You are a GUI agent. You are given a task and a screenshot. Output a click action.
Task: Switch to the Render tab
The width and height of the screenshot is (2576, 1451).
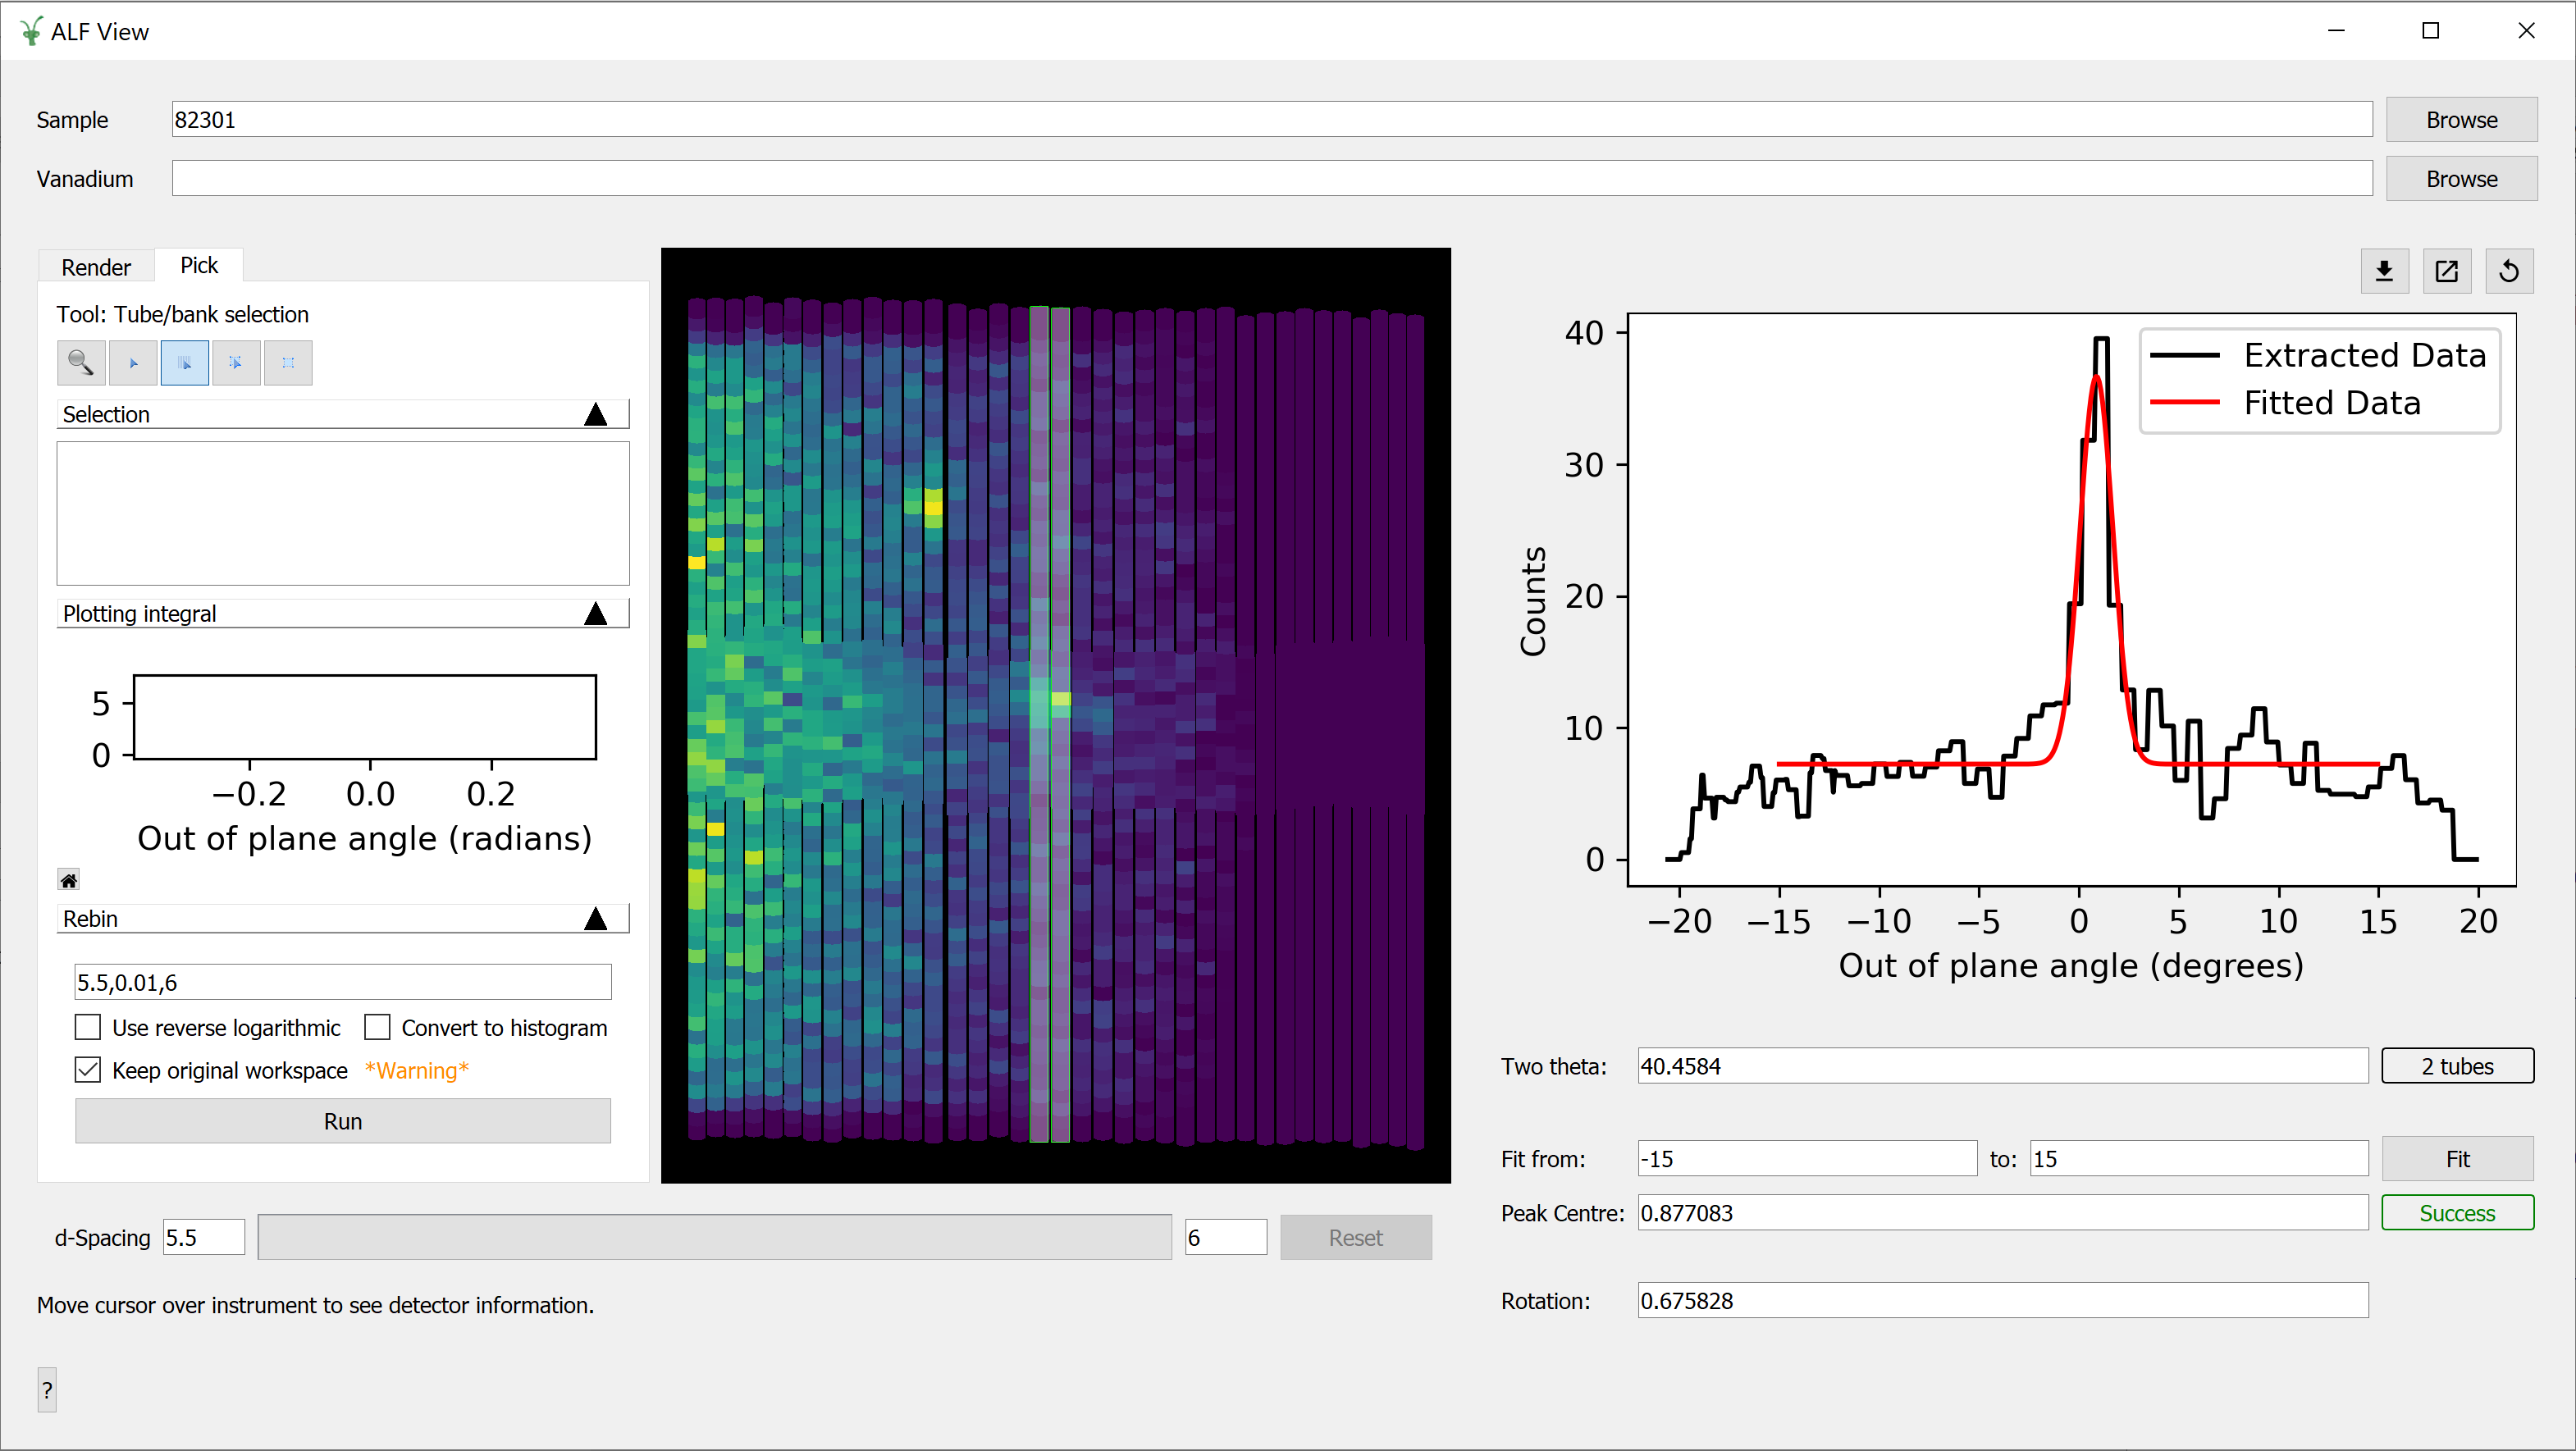coord(96,267)
